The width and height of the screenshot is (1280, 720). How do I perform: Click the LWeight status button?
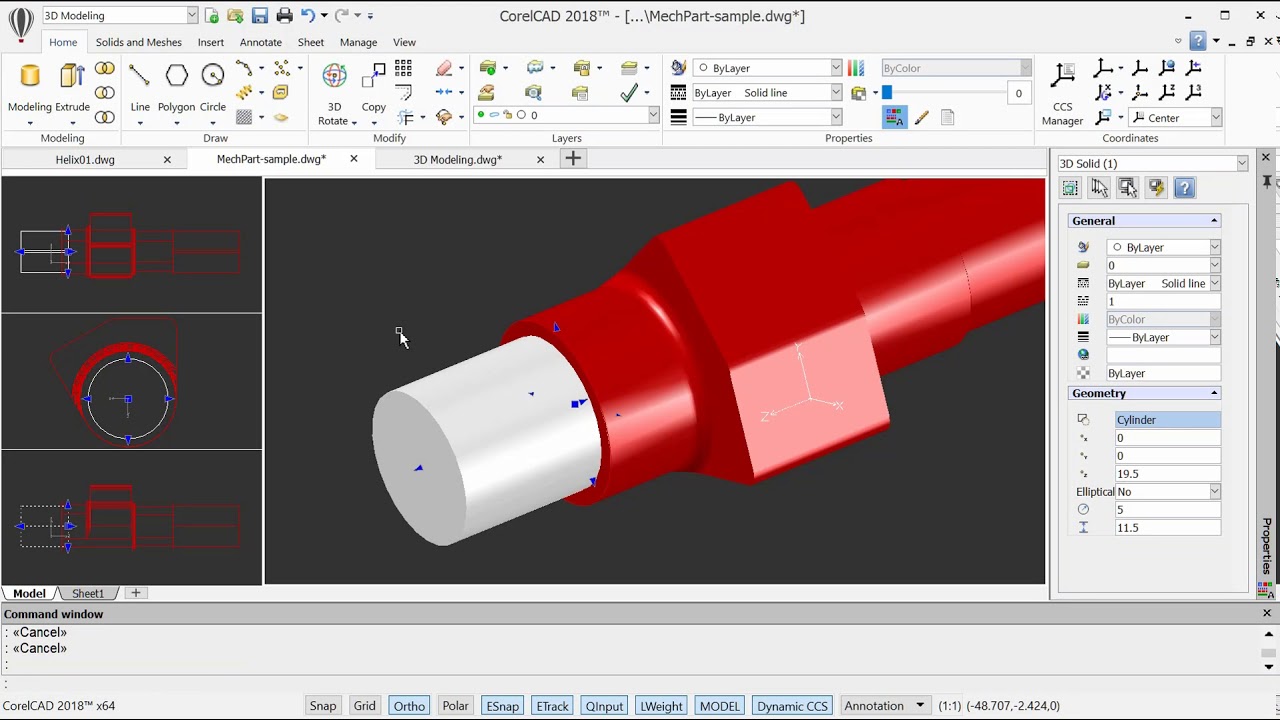pyautogui.click(x=661, y=706)
